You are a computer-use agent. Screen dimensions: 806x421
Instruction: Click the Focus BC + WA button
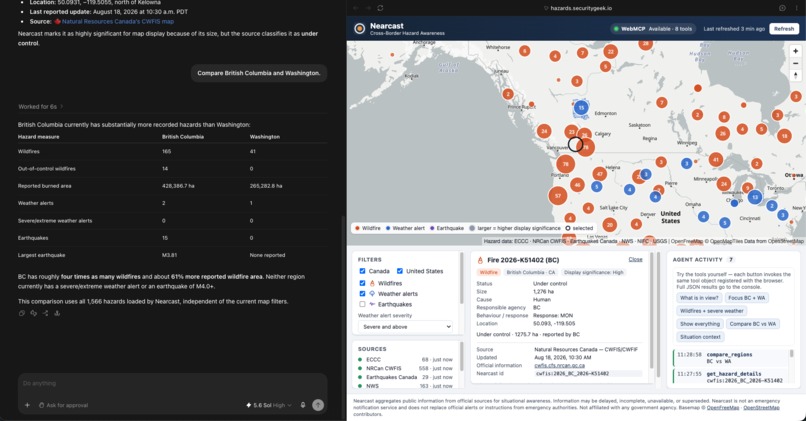pos(746,298)
